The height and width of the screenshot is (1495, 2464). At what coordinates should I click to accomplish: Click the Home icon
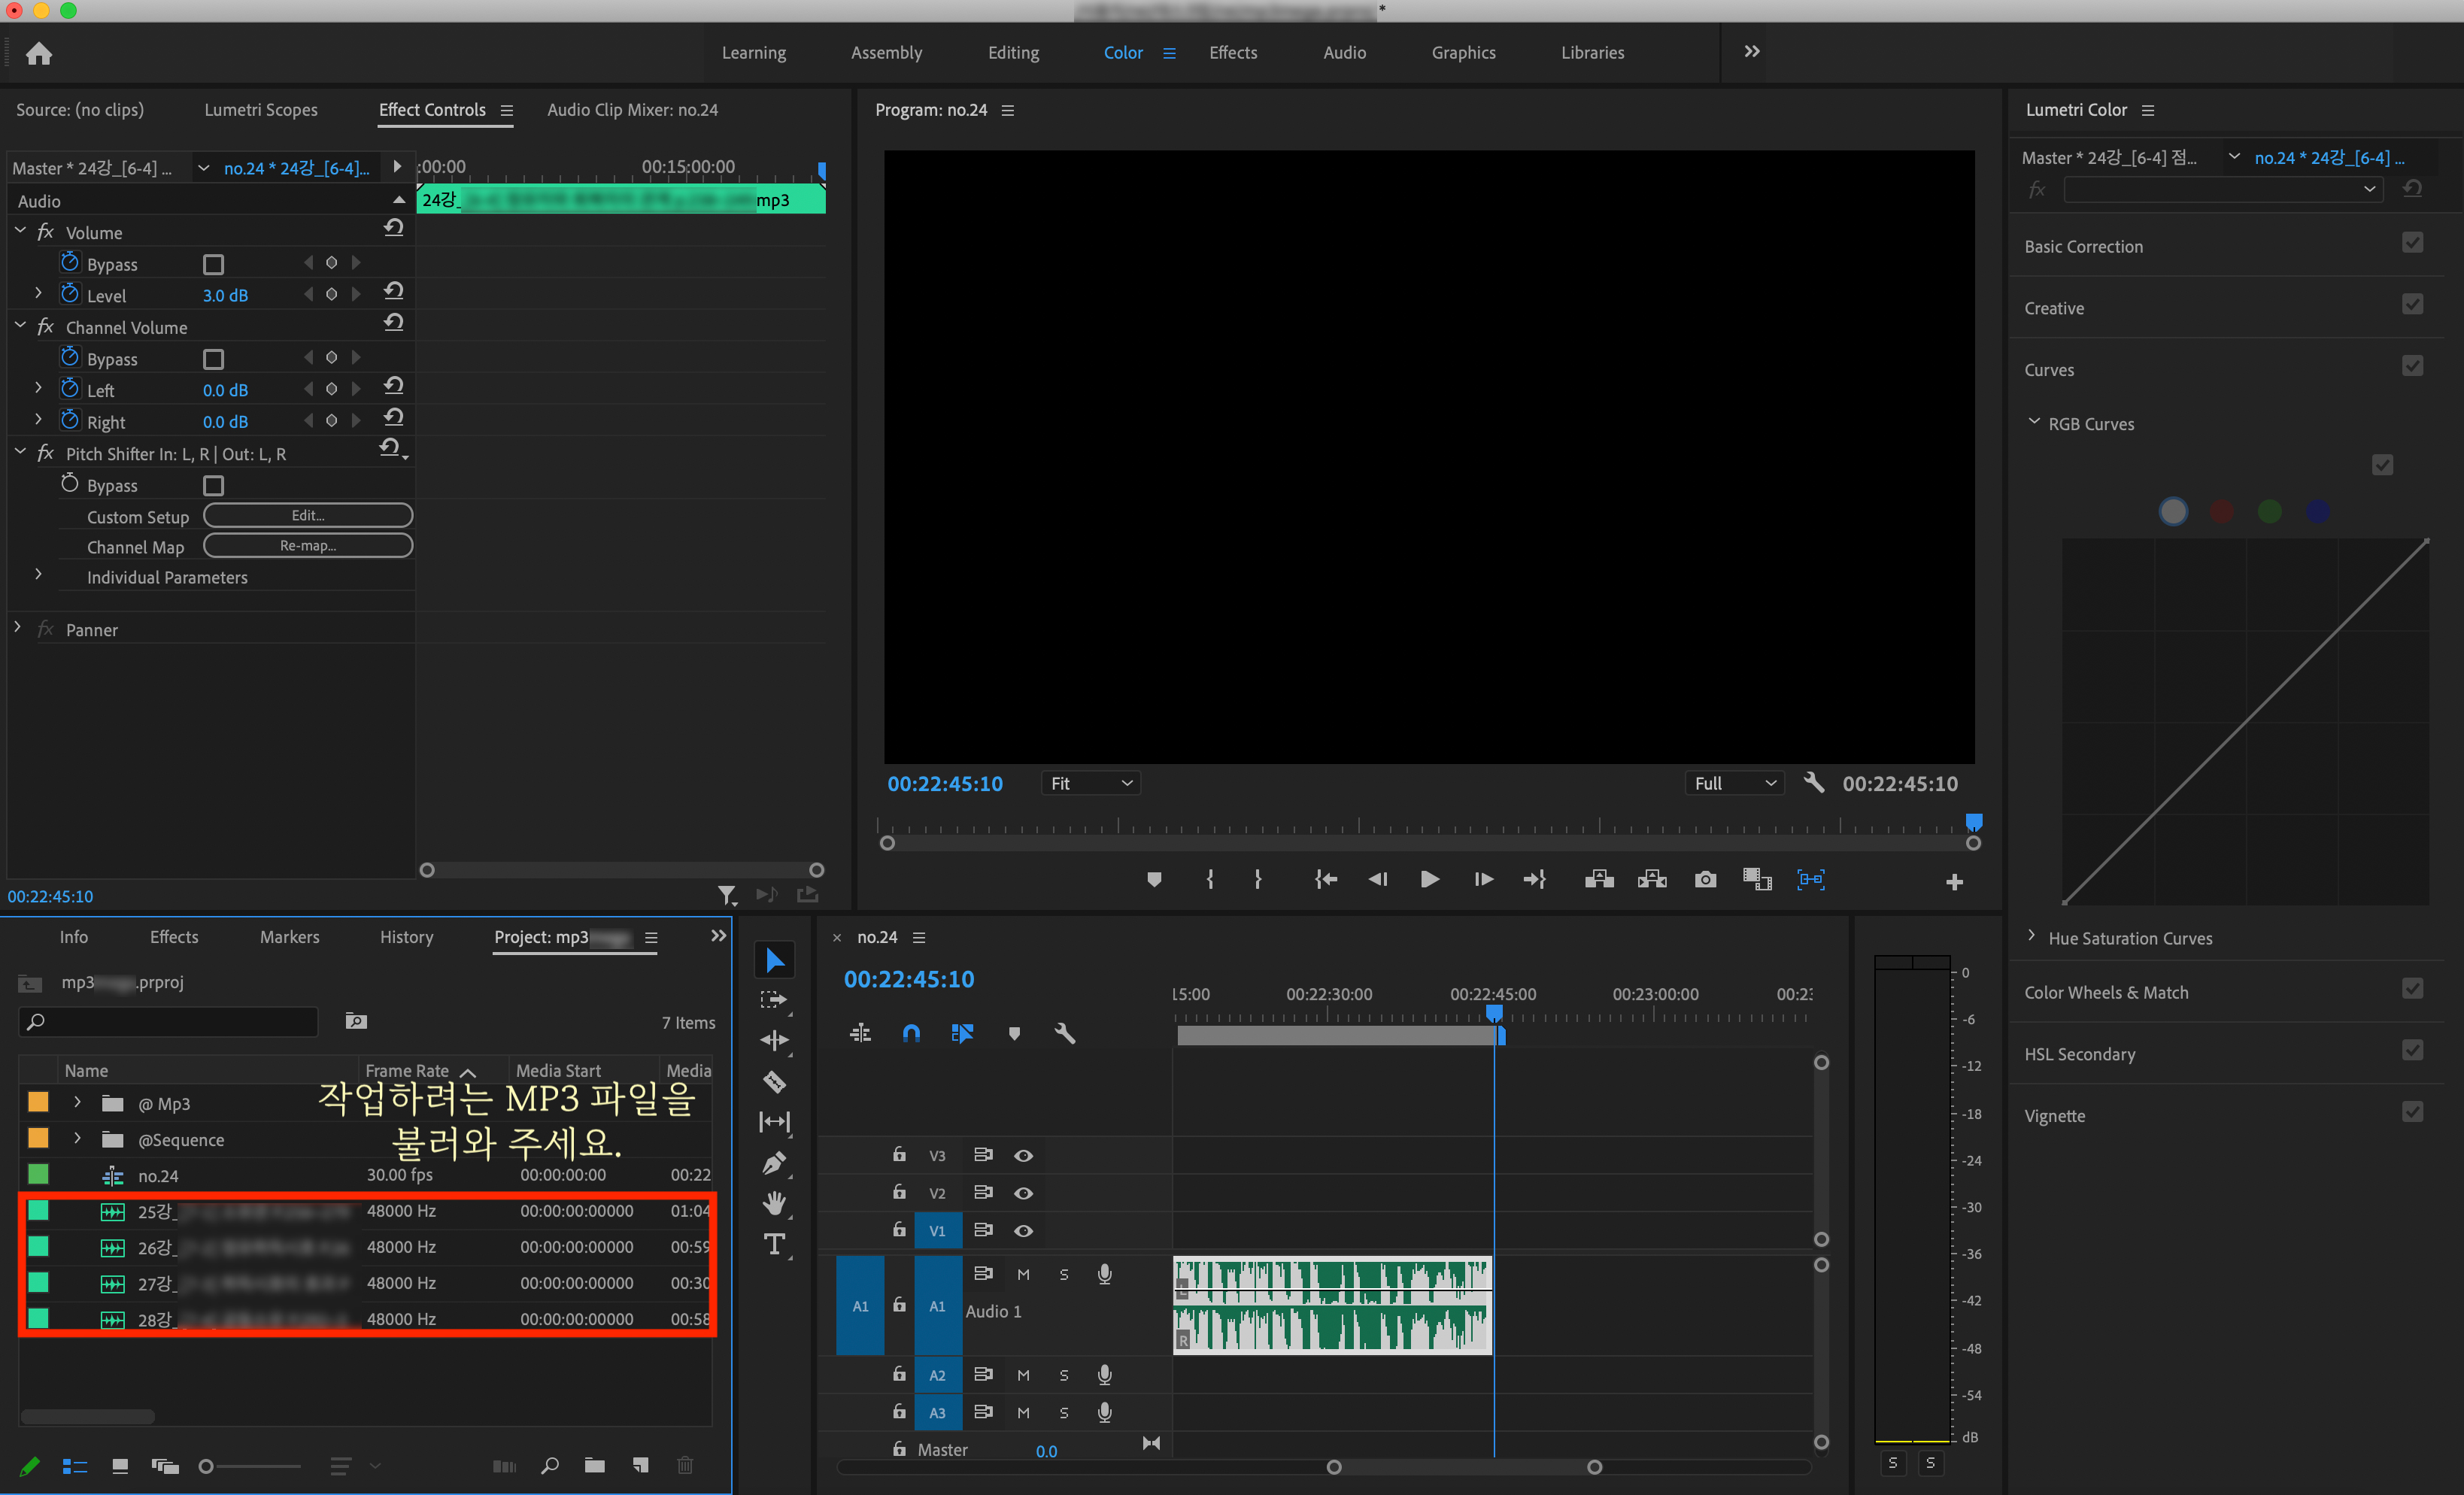(39, 53)
